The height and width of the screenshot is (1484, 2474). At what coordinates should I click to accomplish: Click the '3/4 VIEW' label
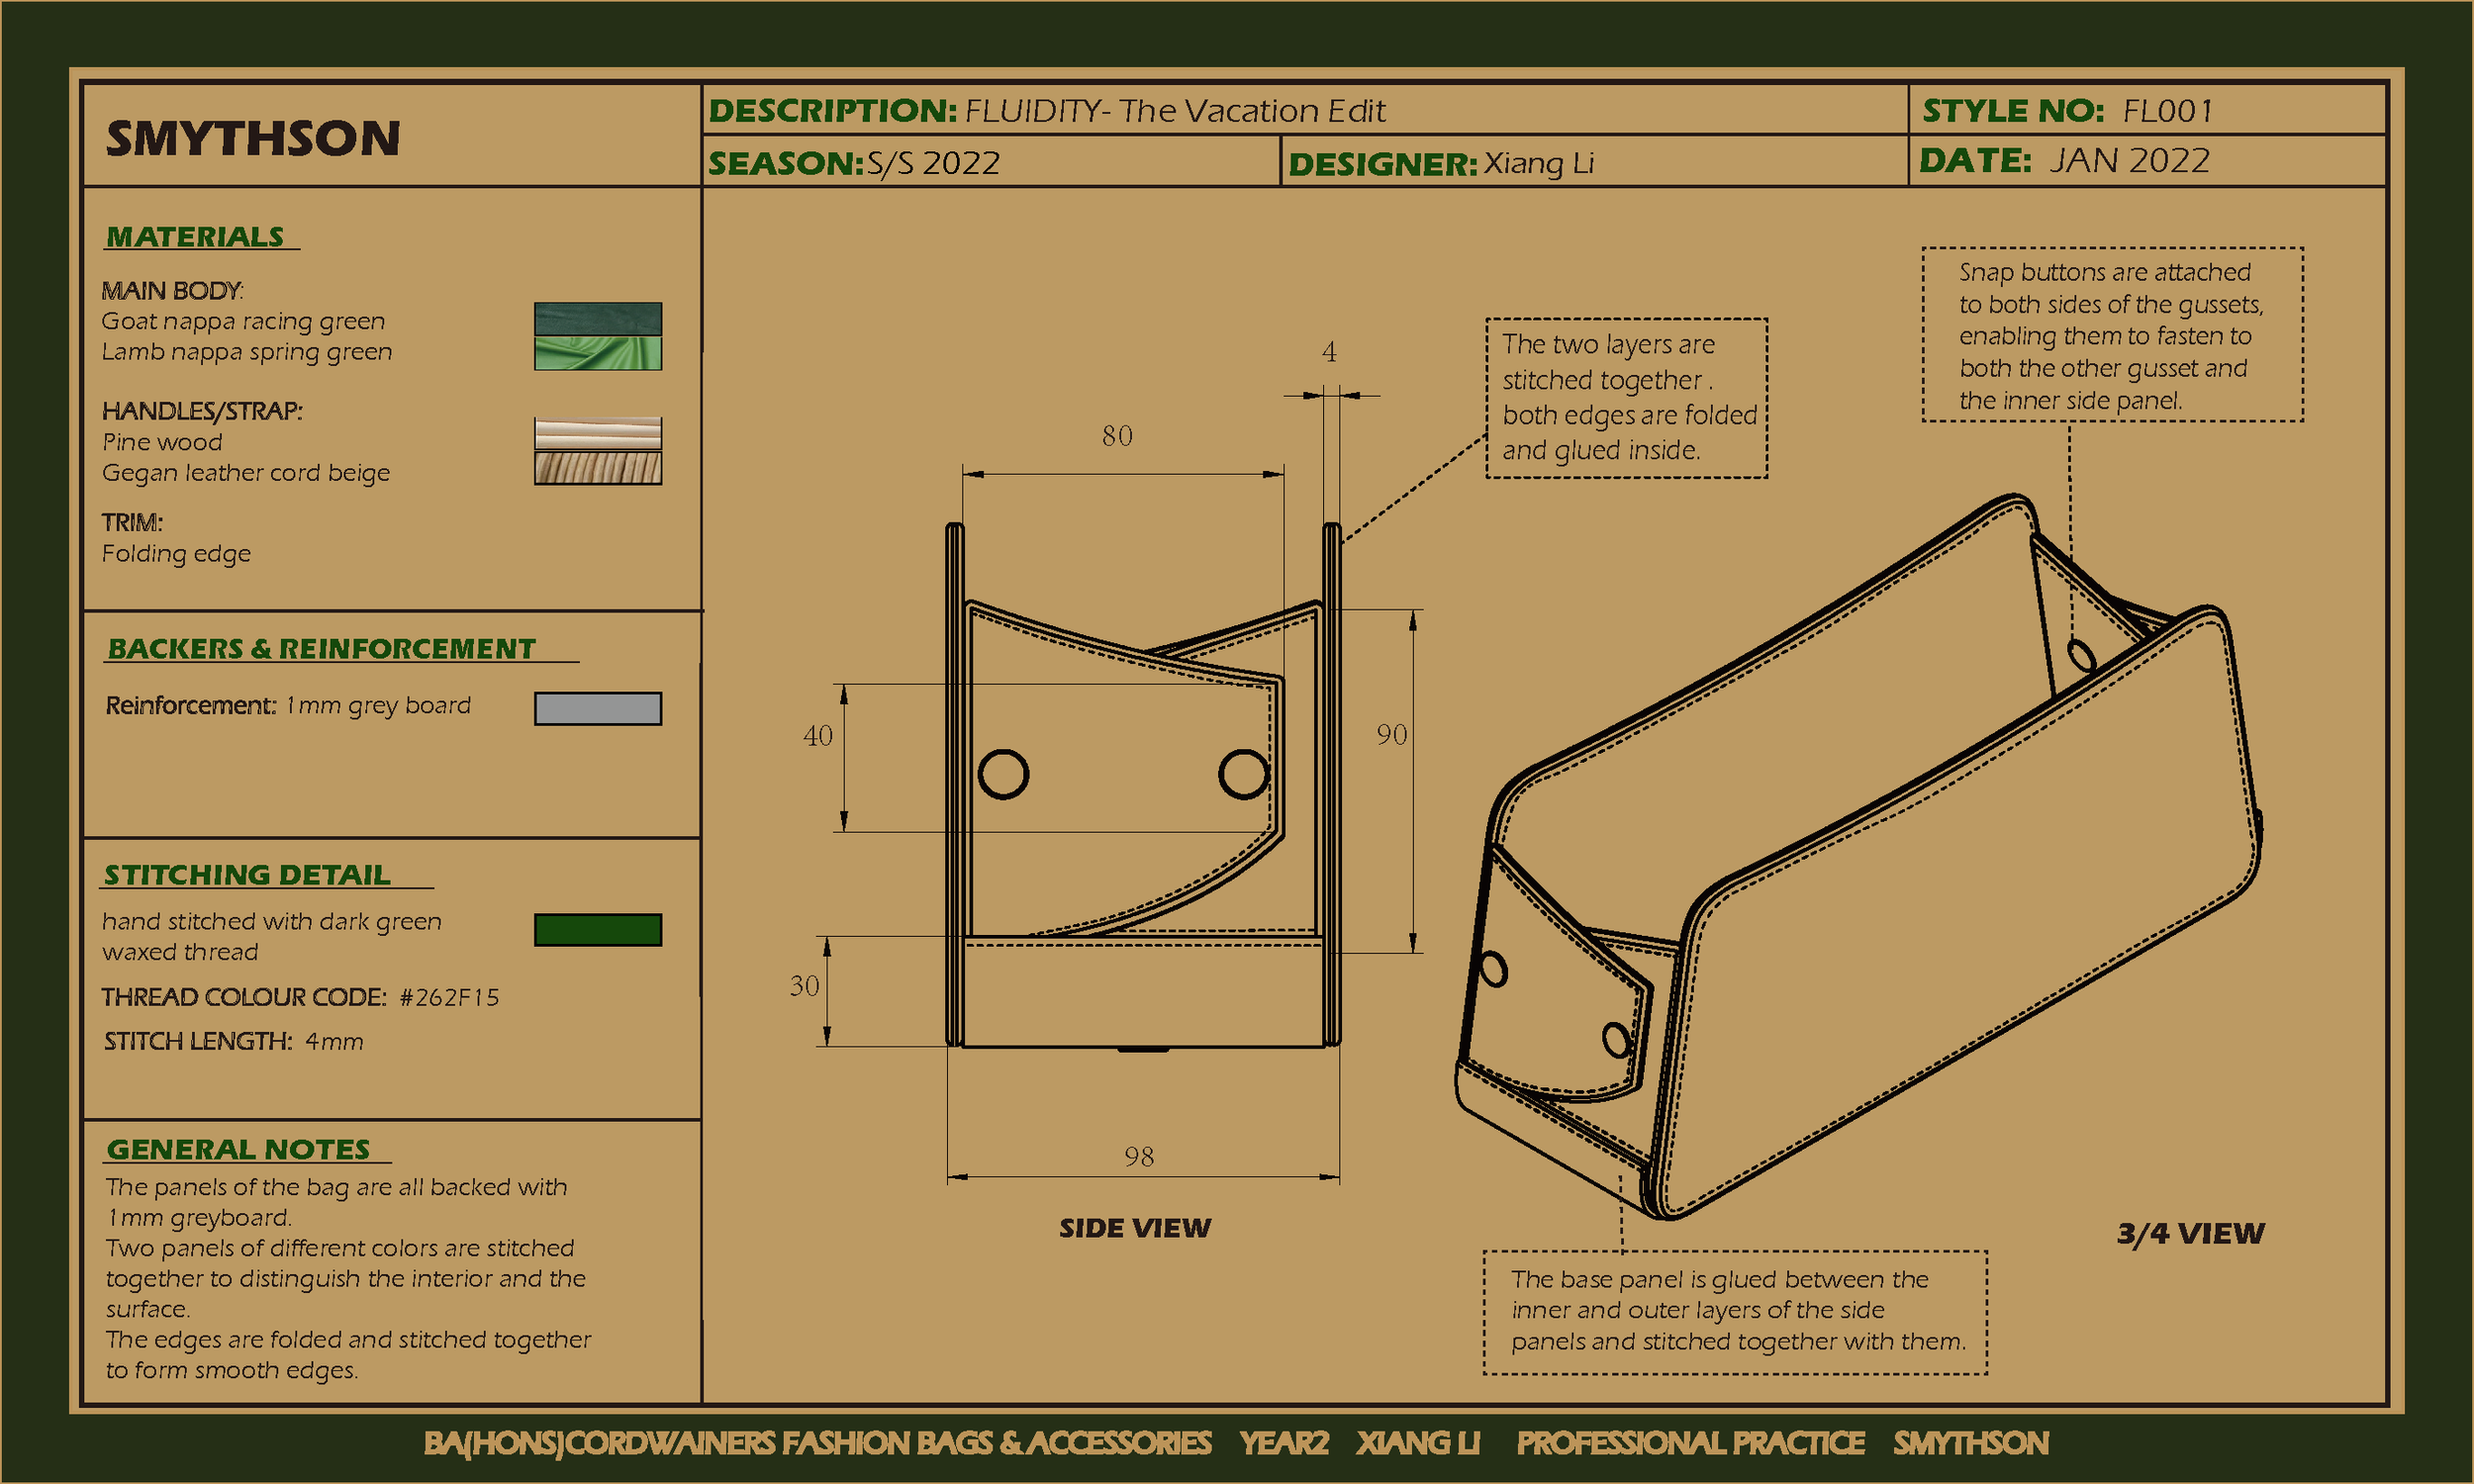click(x=2190, y=1233)
